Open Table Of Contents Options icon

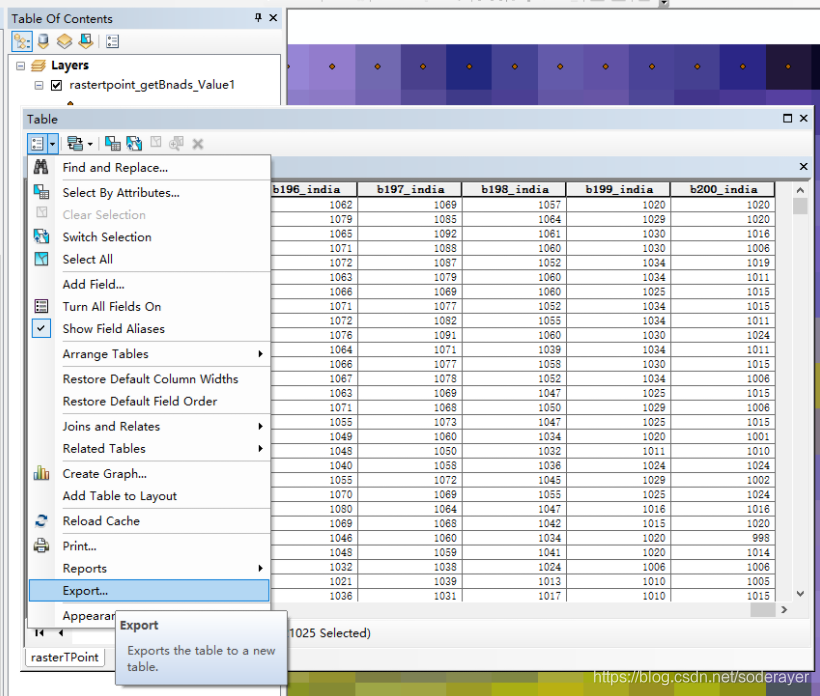[112, 41]
